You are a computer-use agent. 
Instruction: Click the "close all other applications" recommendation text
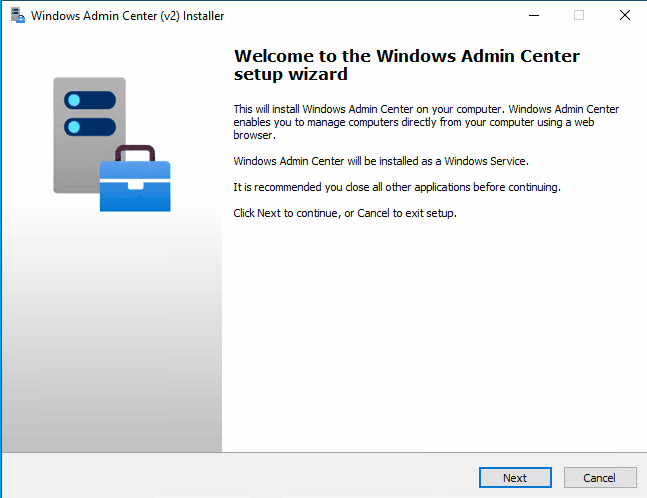[x=397, y=187]
